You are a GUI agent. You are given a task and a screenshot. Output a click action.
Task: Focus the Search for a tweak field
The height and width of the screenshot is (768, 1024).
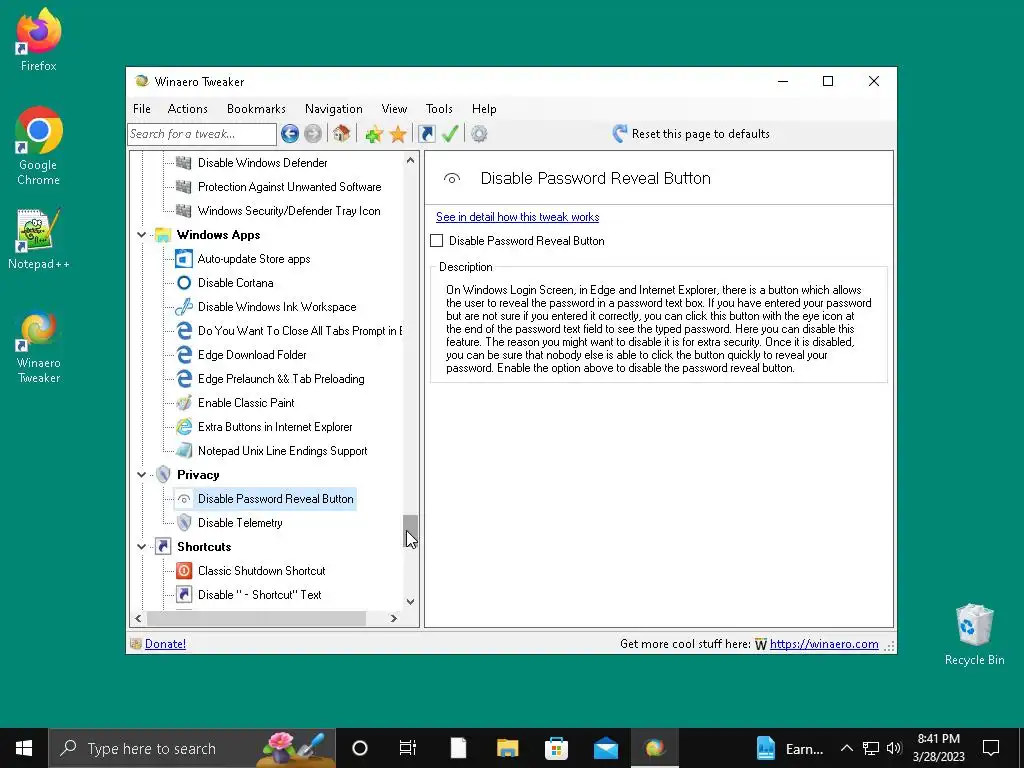[x=202, y=134]
